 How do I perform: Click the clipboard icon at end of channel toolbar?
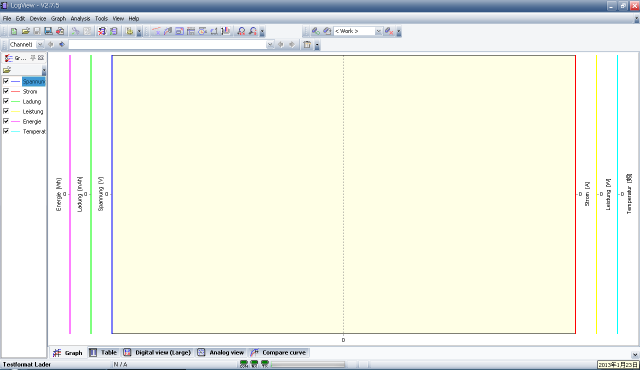(307, 44)
